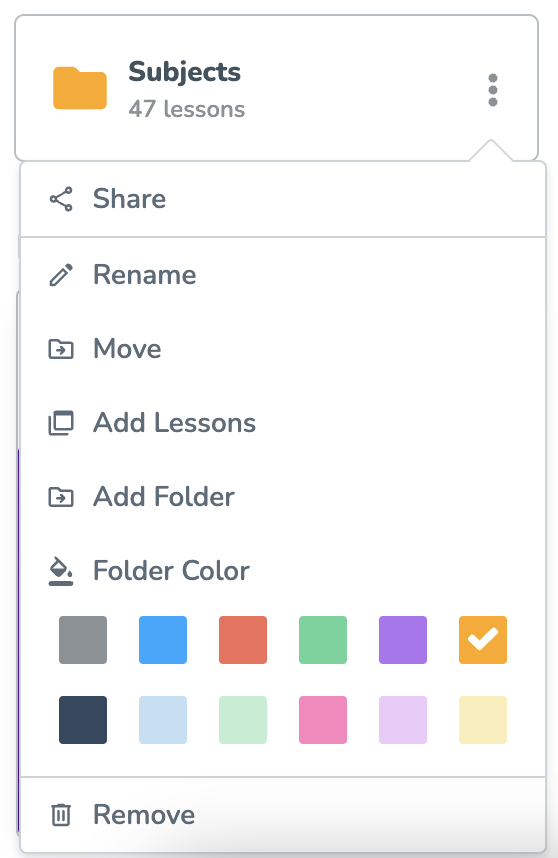The image size is (558, 858).
Task: Apply the purple folder color swatch
Action: pos(403,640)
